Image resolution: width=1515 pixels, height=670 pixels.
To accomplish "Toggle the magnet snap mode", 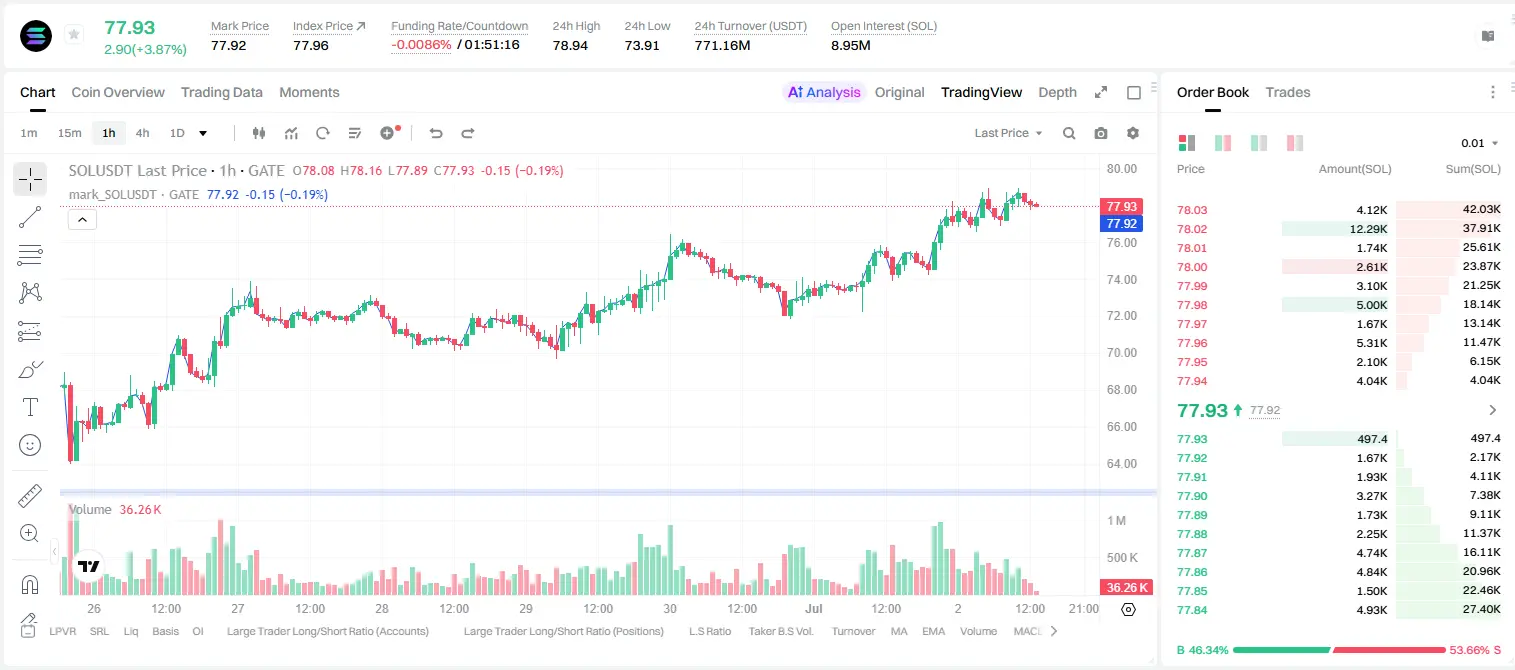I will (x=30, y=584).
